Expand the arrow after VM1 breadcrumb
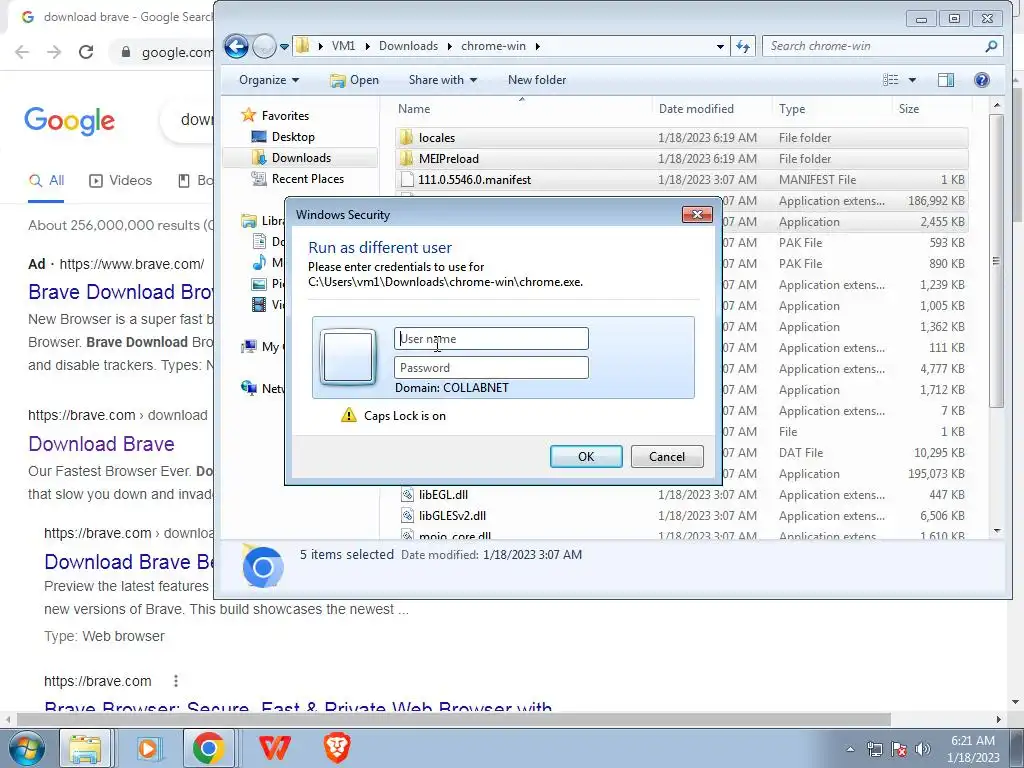Screen dimensions: 1024x768 (367, 46)
